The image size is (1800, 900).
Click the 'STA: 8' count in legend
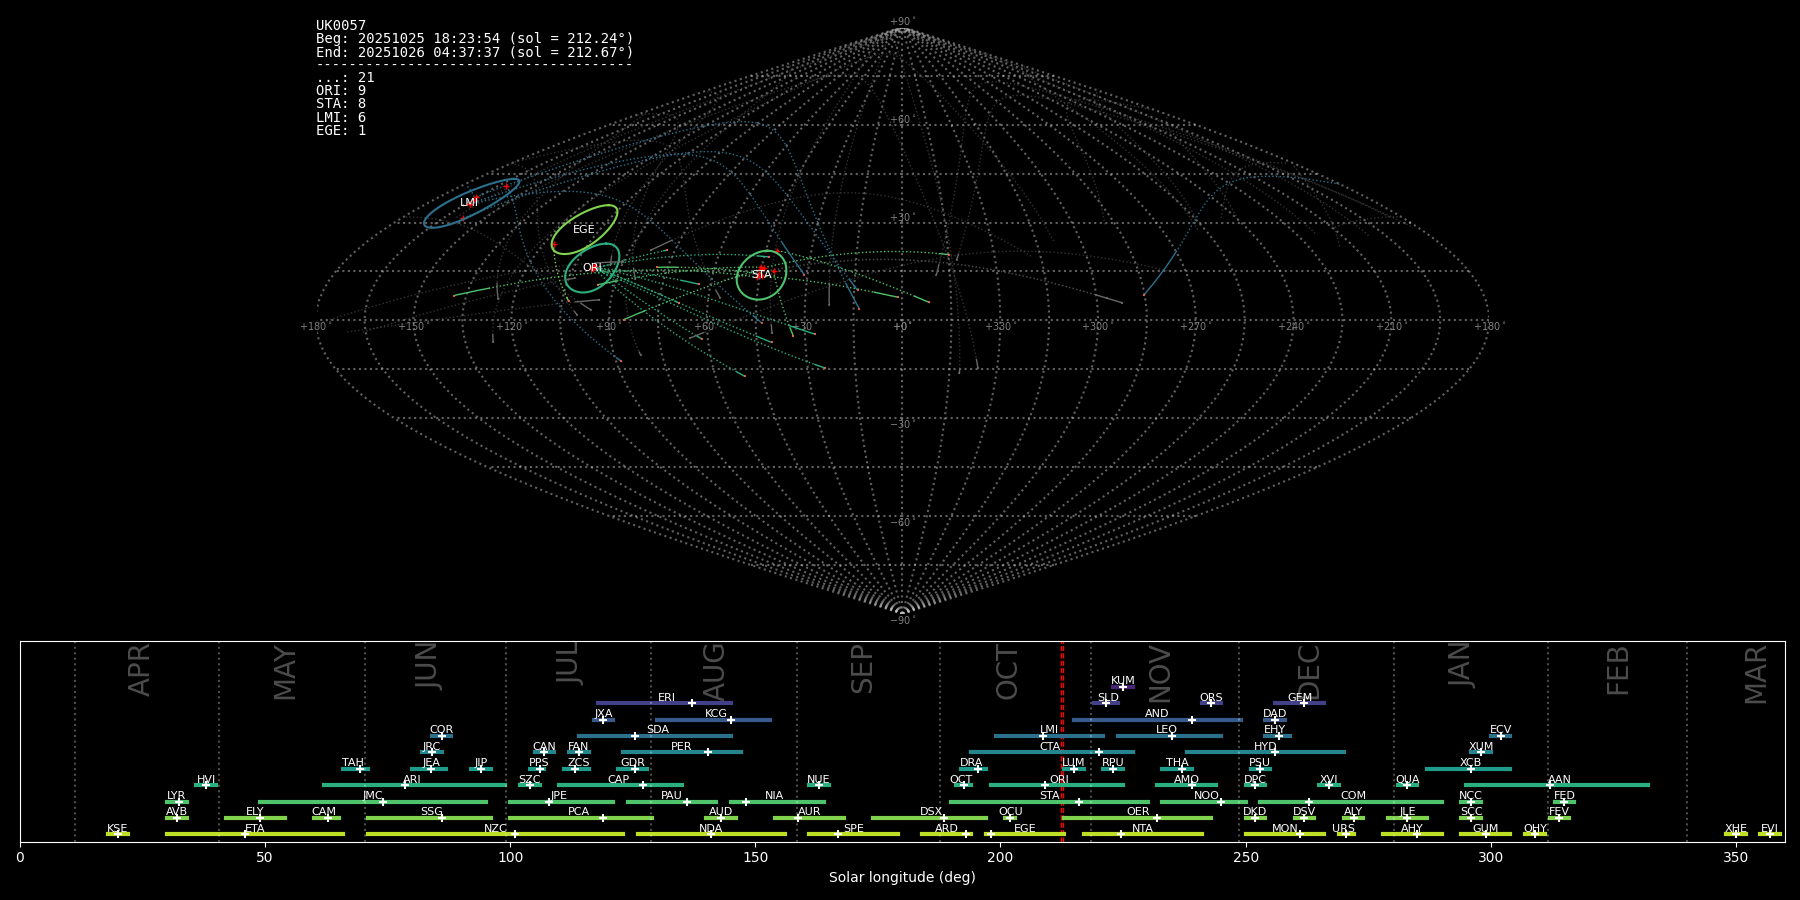coord(341,104)
